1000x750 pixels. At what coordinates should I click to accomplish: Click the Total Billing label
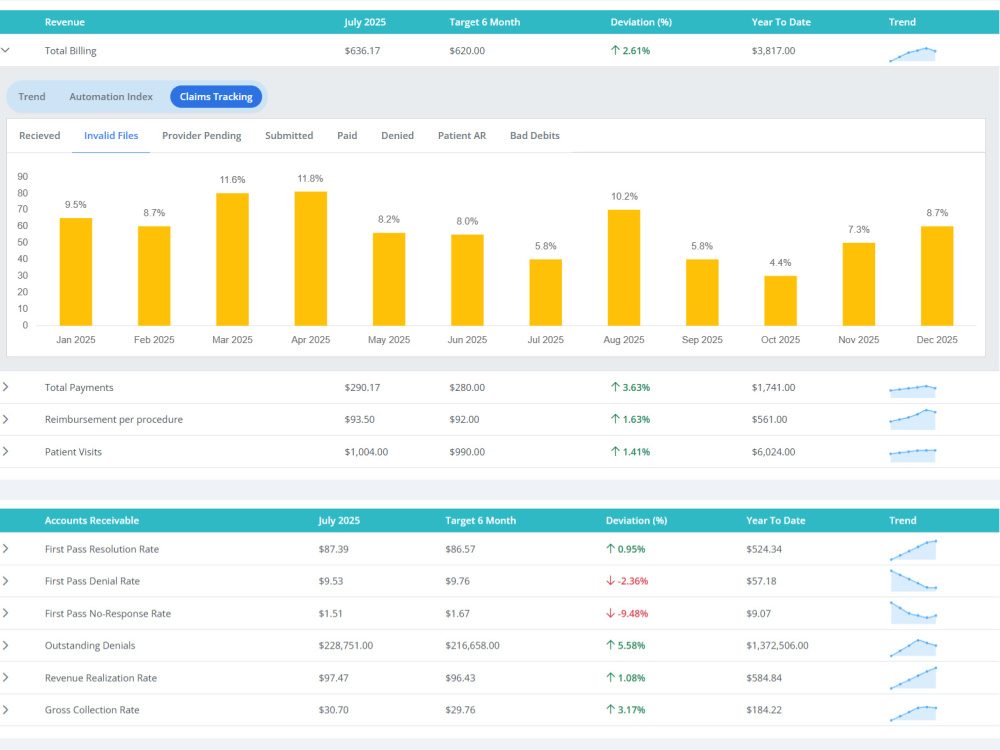click(x=70, y=50)
